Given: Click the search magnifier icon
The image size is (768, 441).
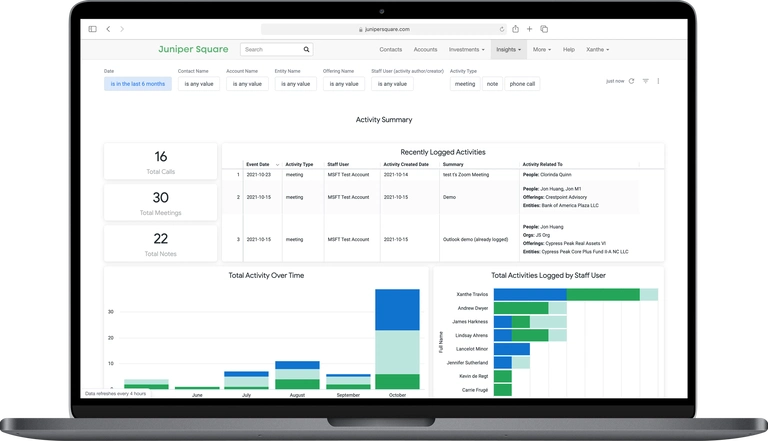Looking at the screenshot, I should coord(307,49).
